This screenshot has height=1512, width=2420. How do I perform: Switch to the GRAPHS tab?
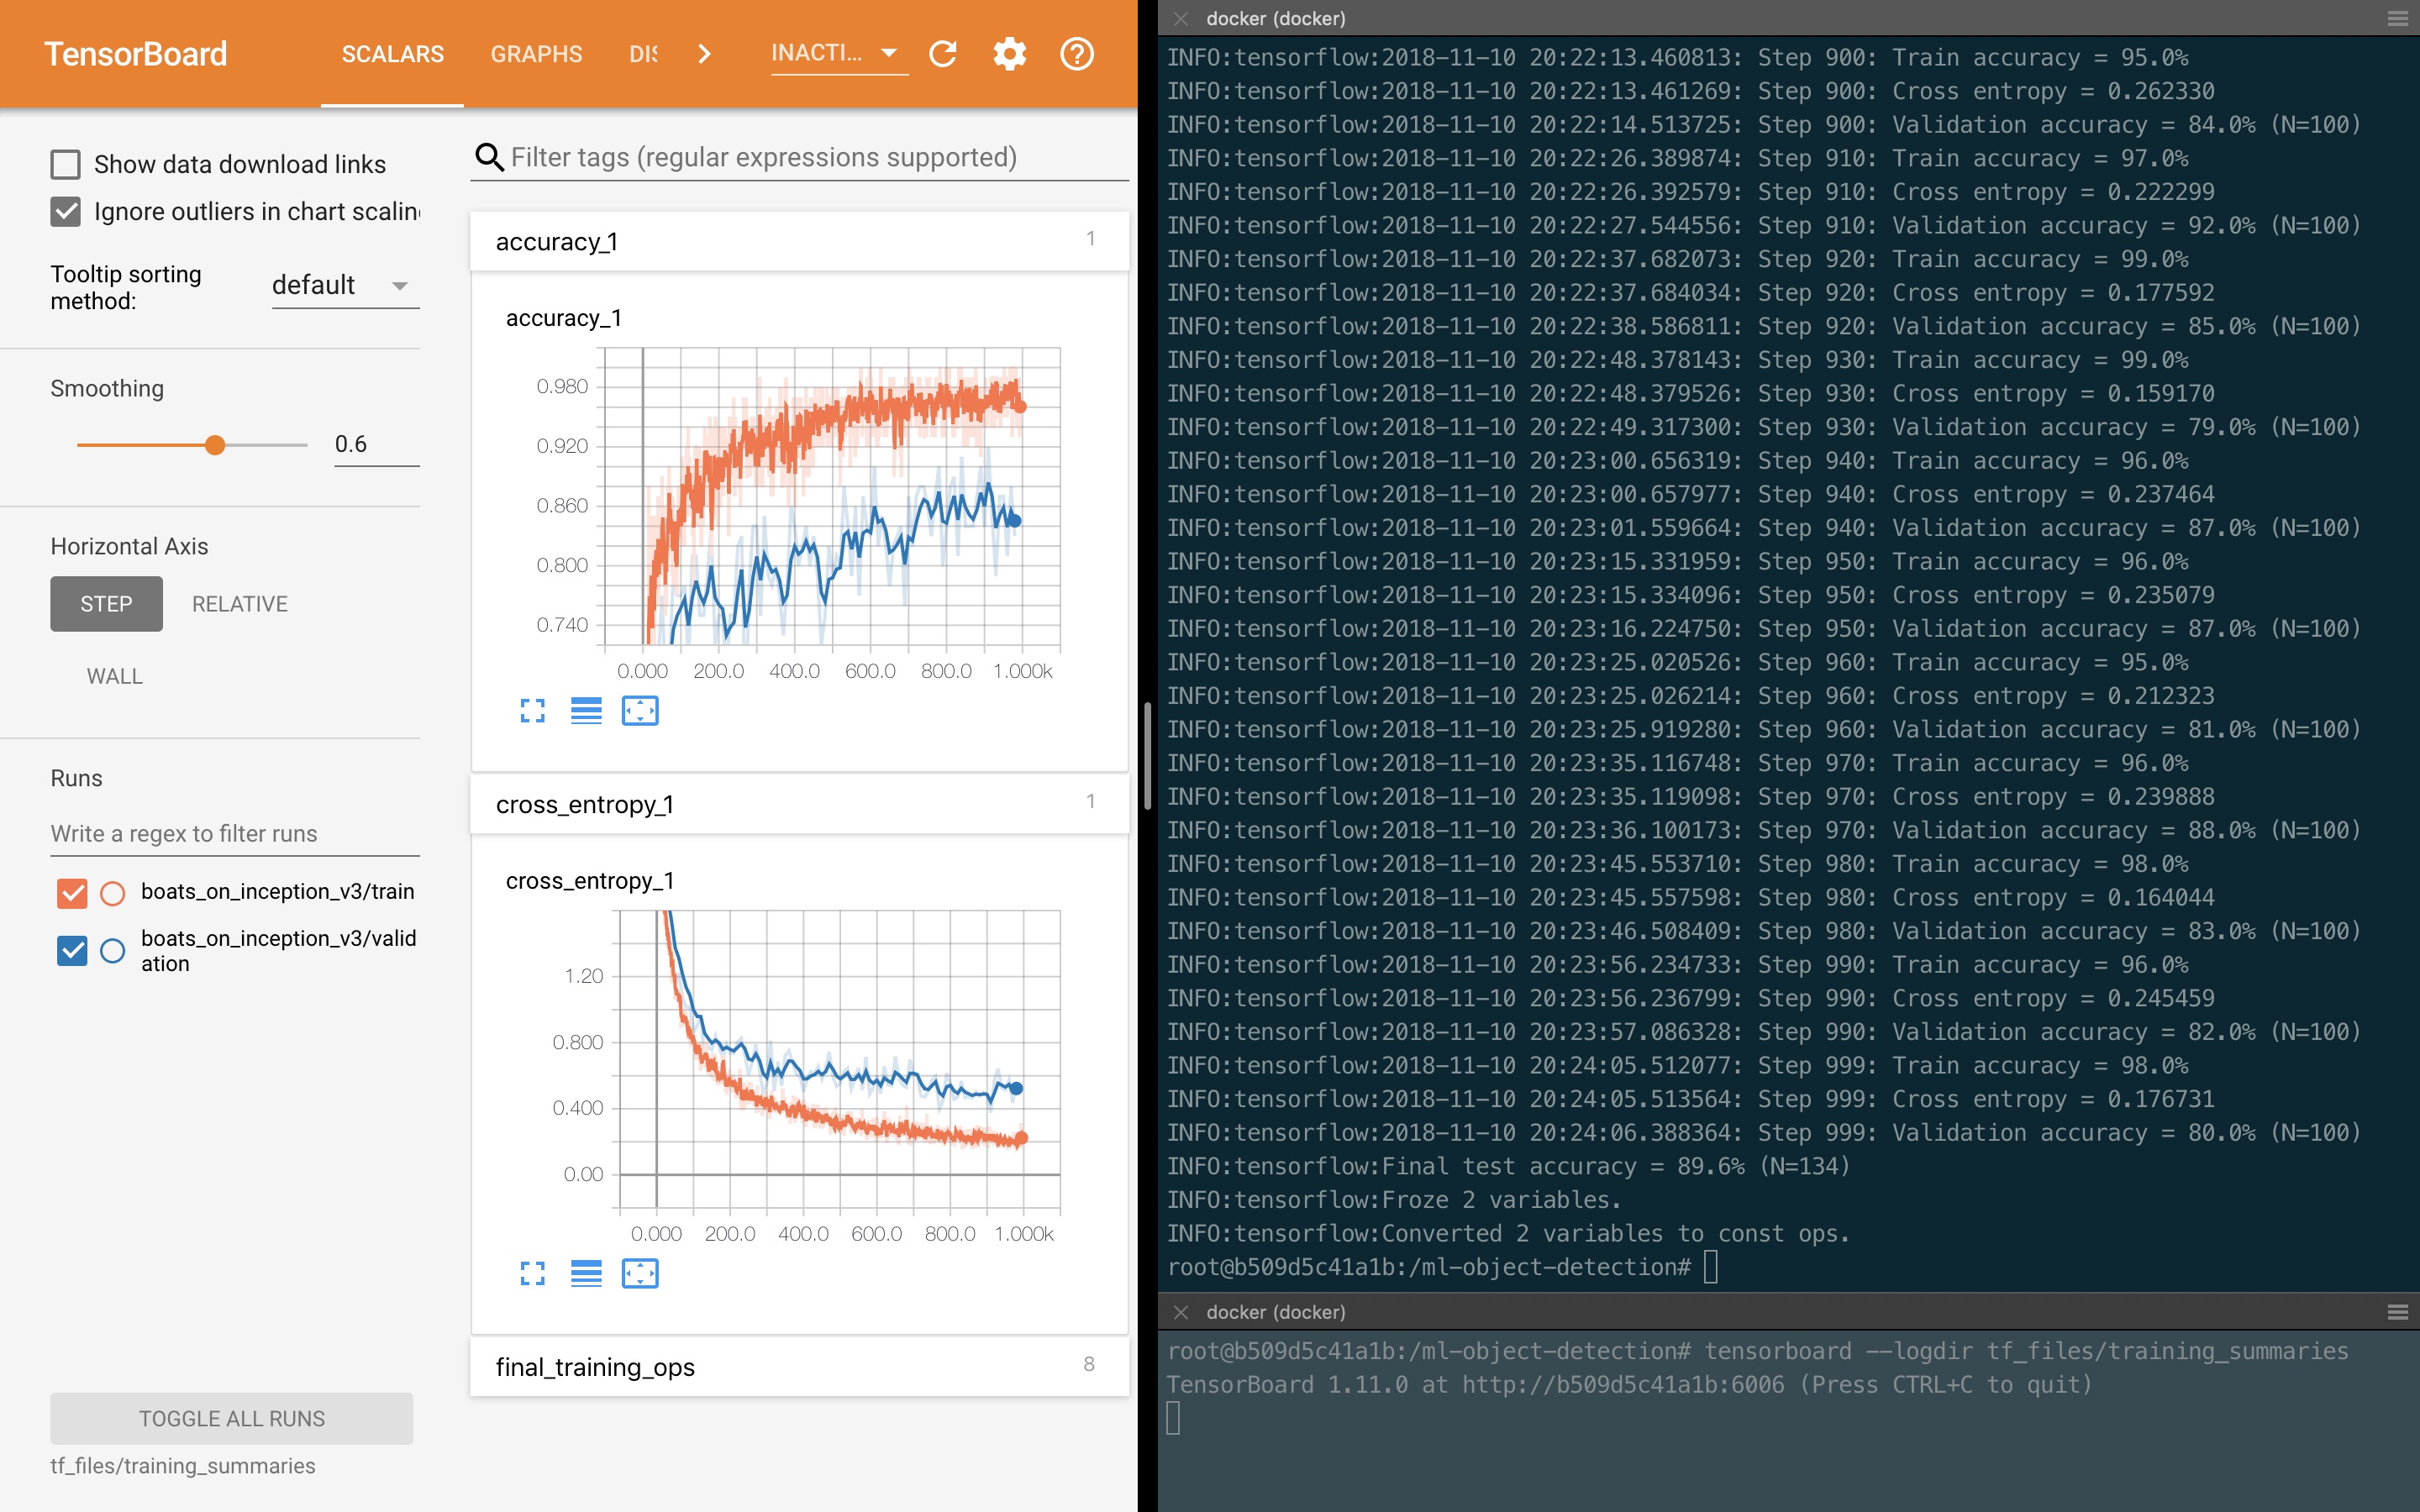click(x=536, y=54)
